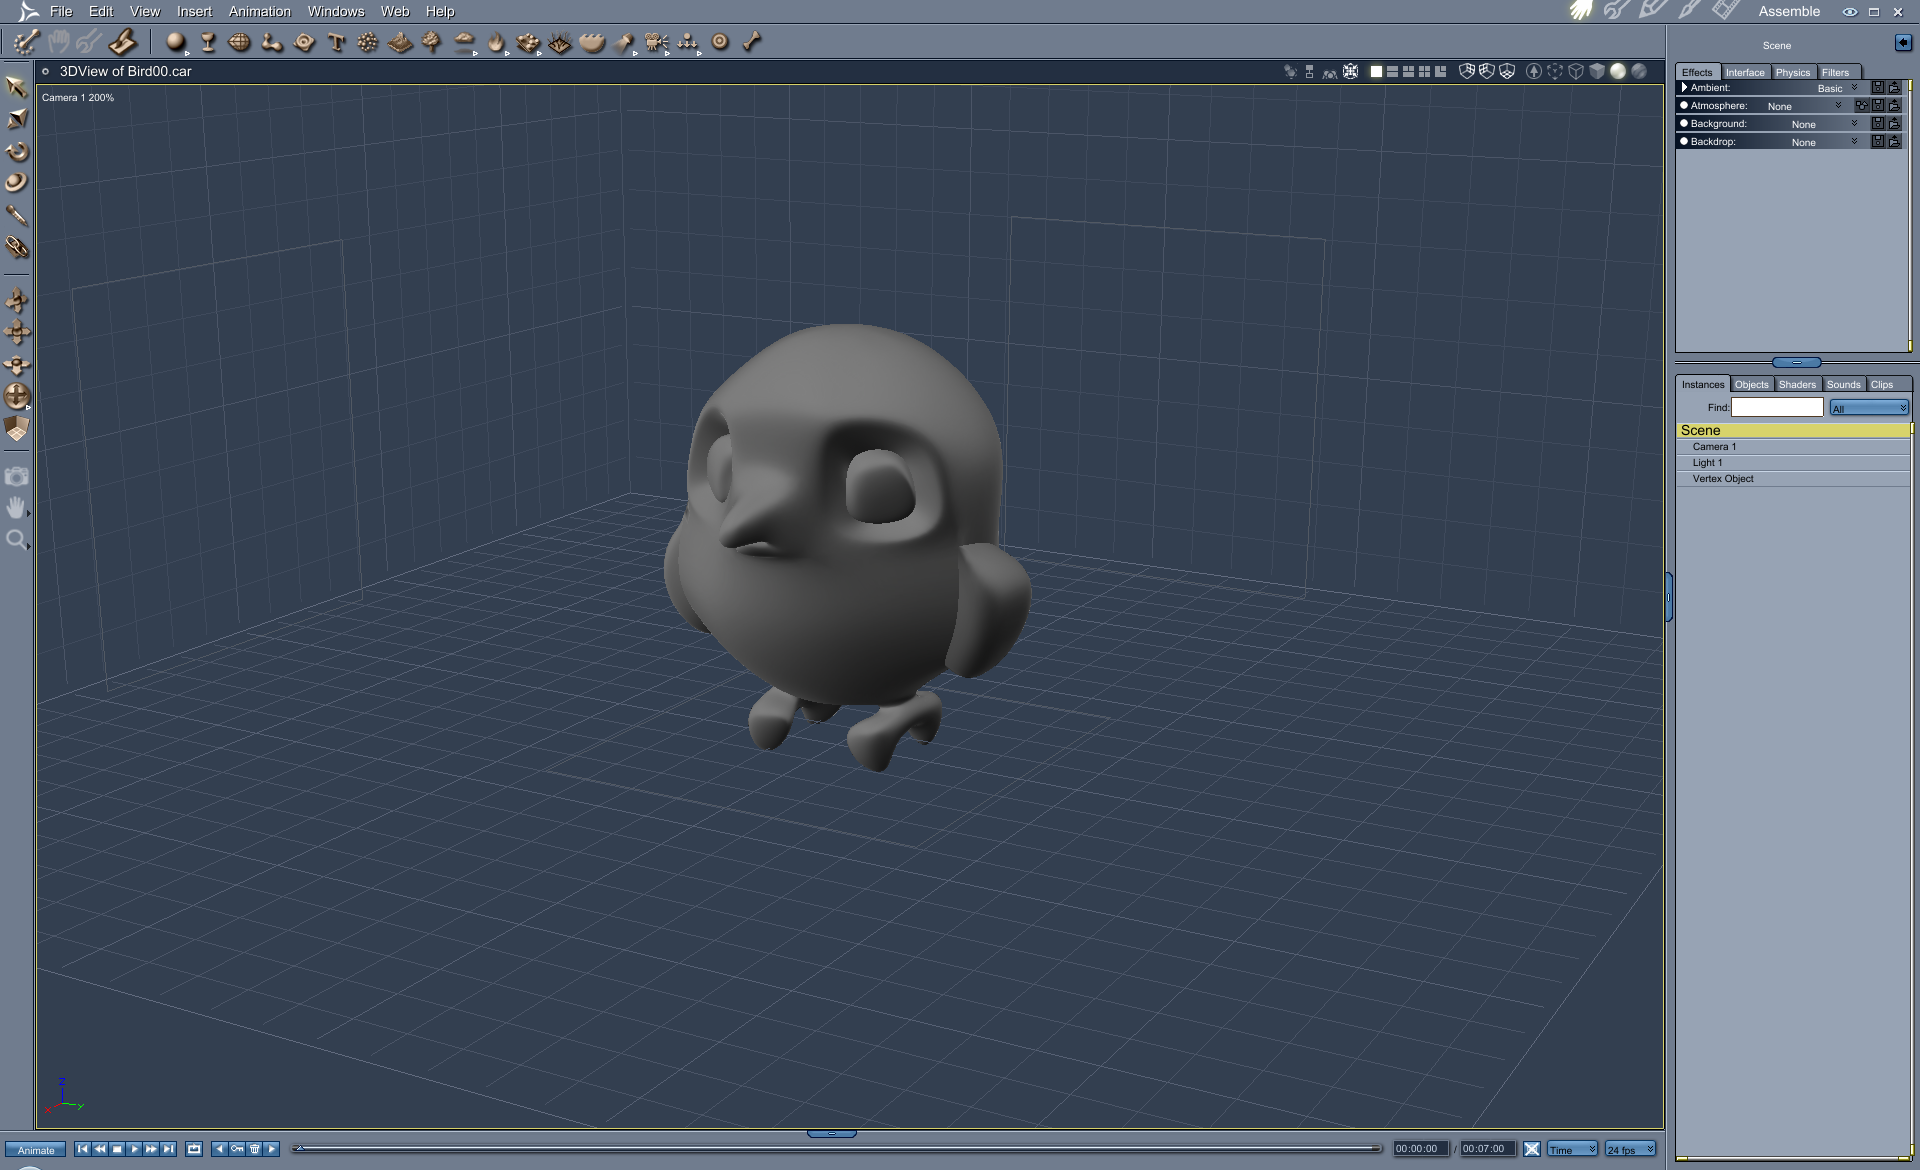Switch to the Physics tab
The height and width of the screenshot is (1170, 1920).
(x=1793, y=72)
